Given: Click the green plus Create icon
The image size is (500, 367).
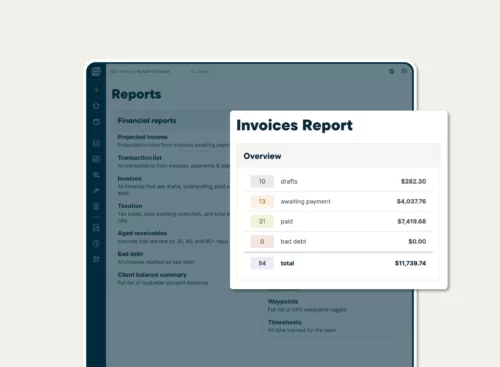Looking at the screenshot, I should tap(96, 90).
